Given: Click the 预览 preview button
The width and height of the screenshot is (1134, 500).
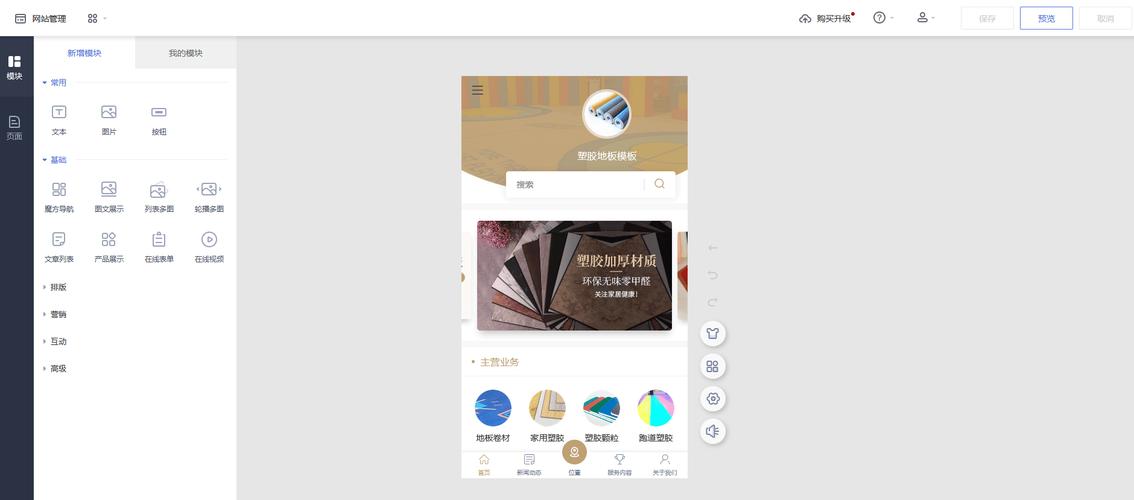Looking at the screenshot, I should [x=1046, y=19].
